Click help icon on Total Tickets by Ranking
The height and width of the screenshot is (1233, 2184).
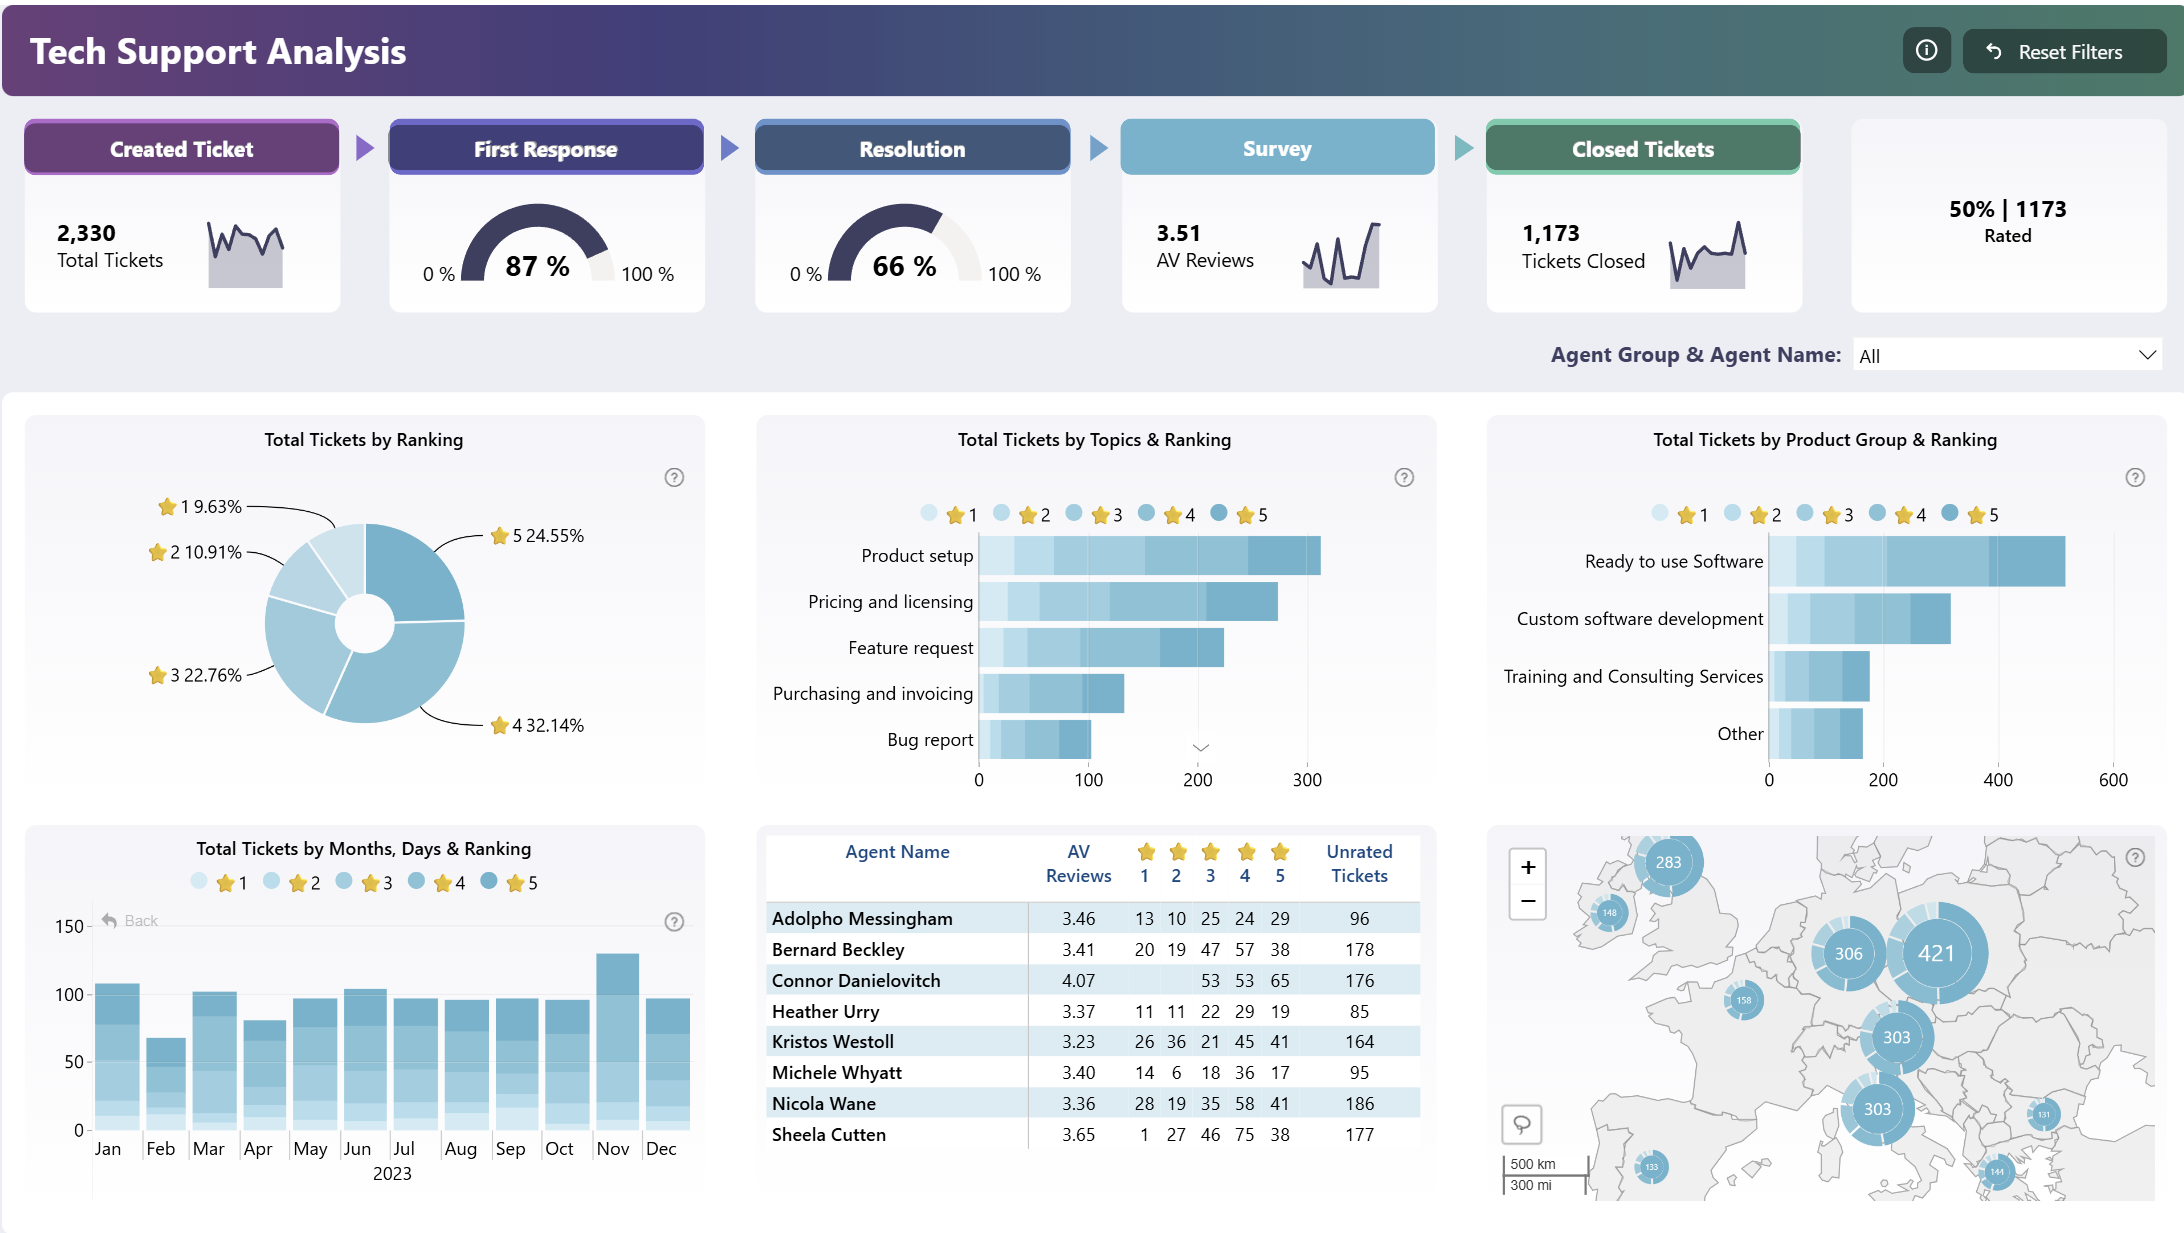click(x=674, y=477)
